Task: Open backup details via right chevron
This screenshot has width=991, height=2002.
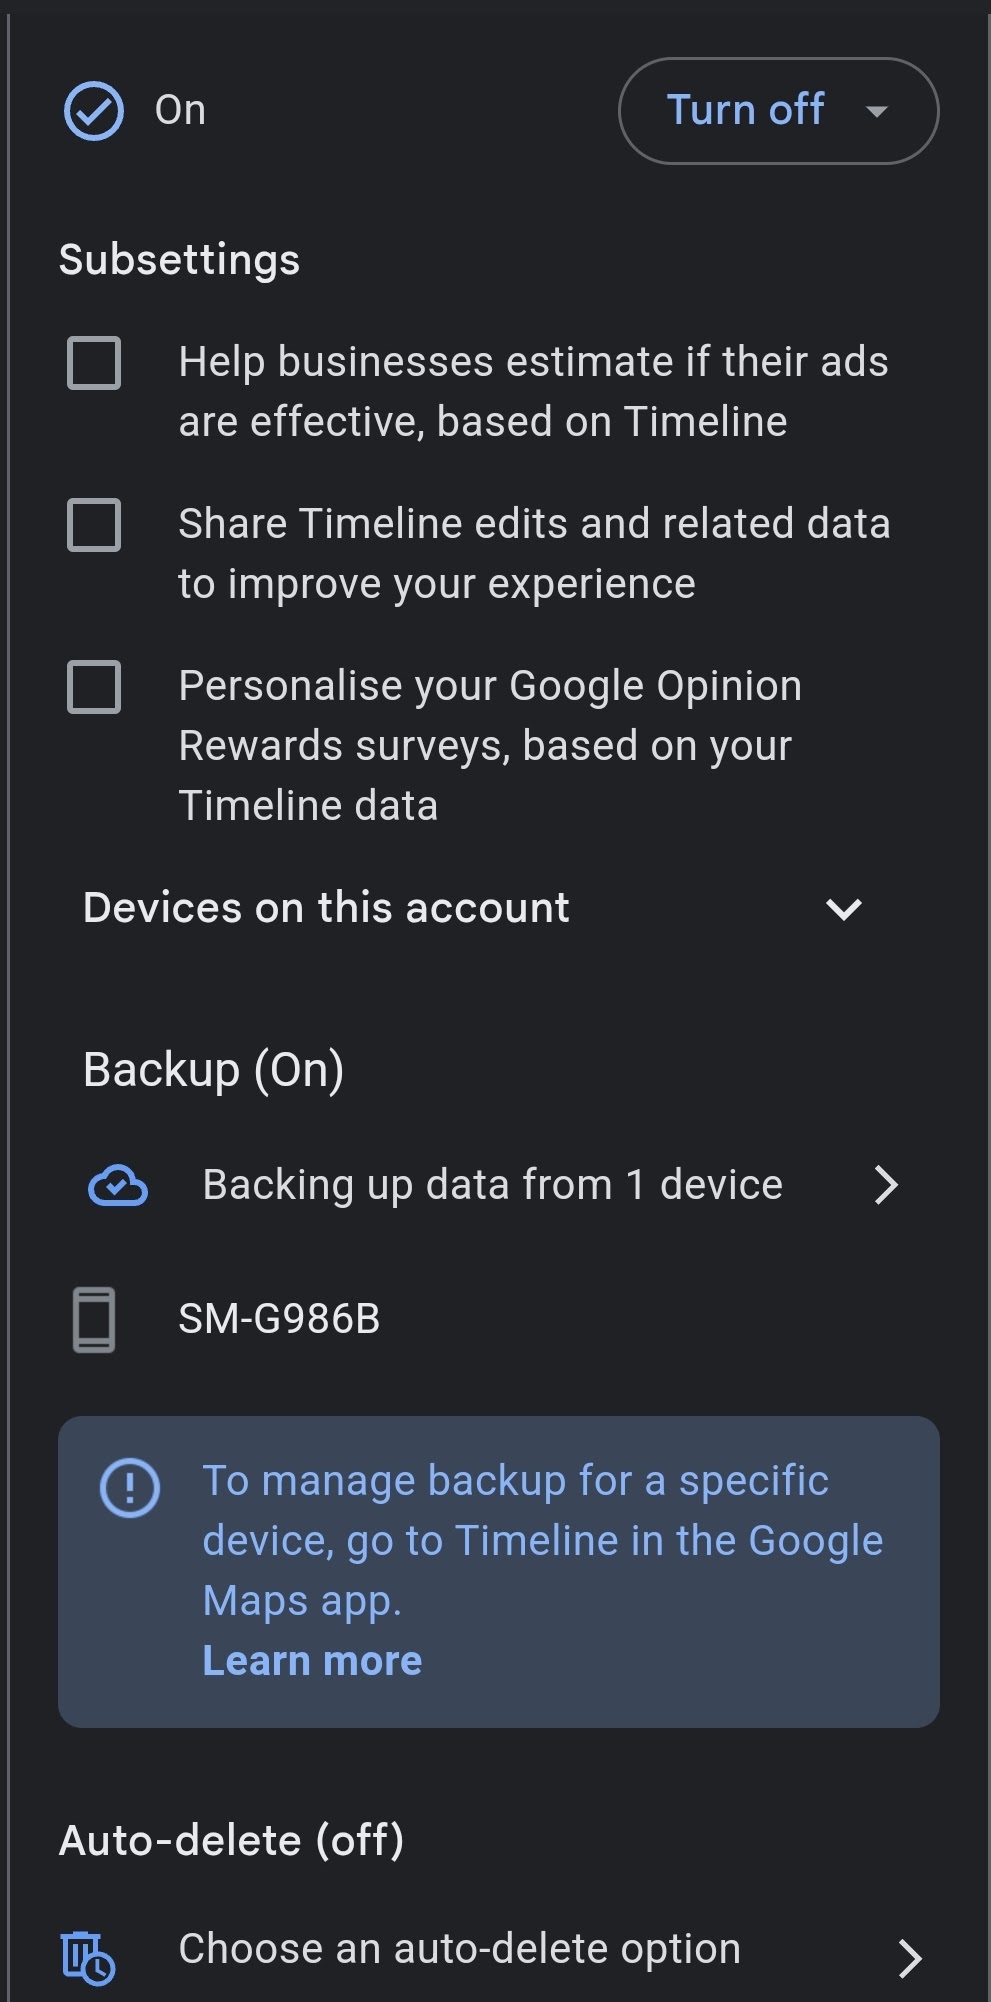Action: (x=885, y=1185)
